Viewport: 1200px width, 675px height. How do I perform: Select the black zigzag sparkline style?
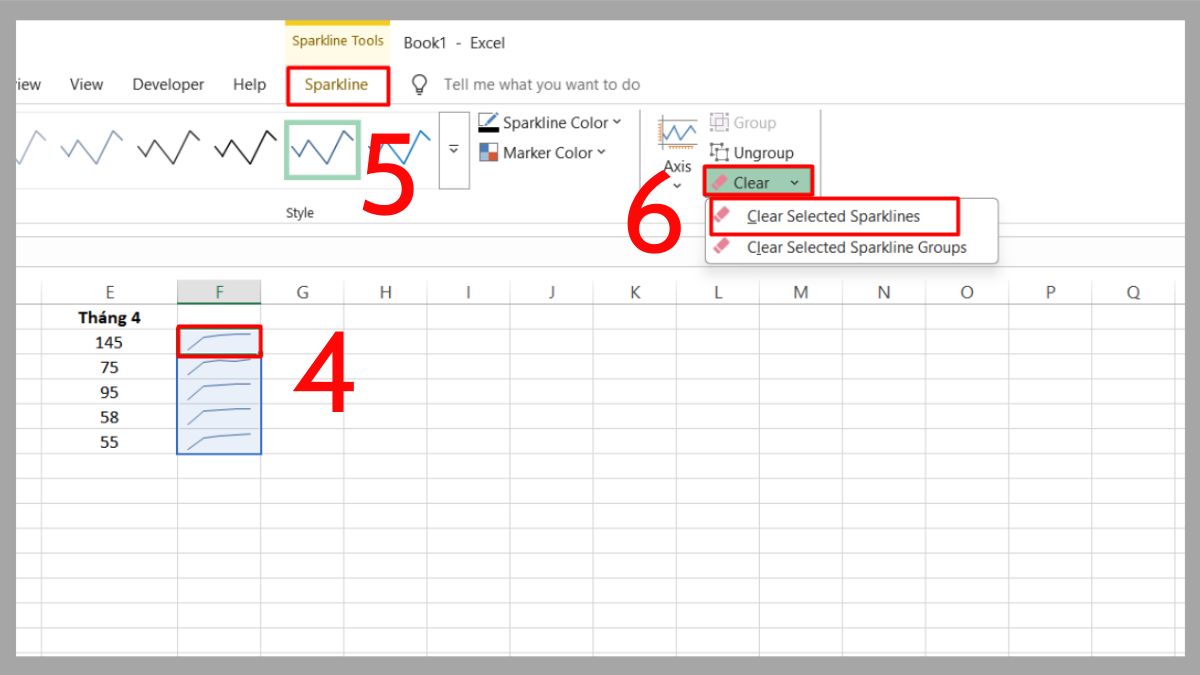(x=170, y=148)
